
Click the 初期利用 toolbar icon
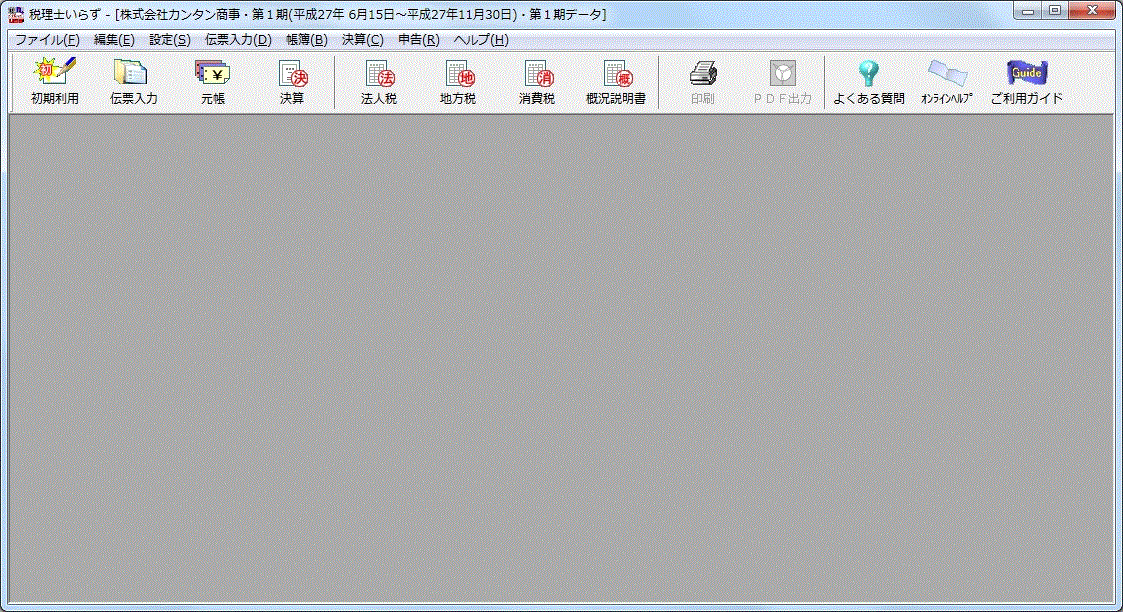pos(54,82)
